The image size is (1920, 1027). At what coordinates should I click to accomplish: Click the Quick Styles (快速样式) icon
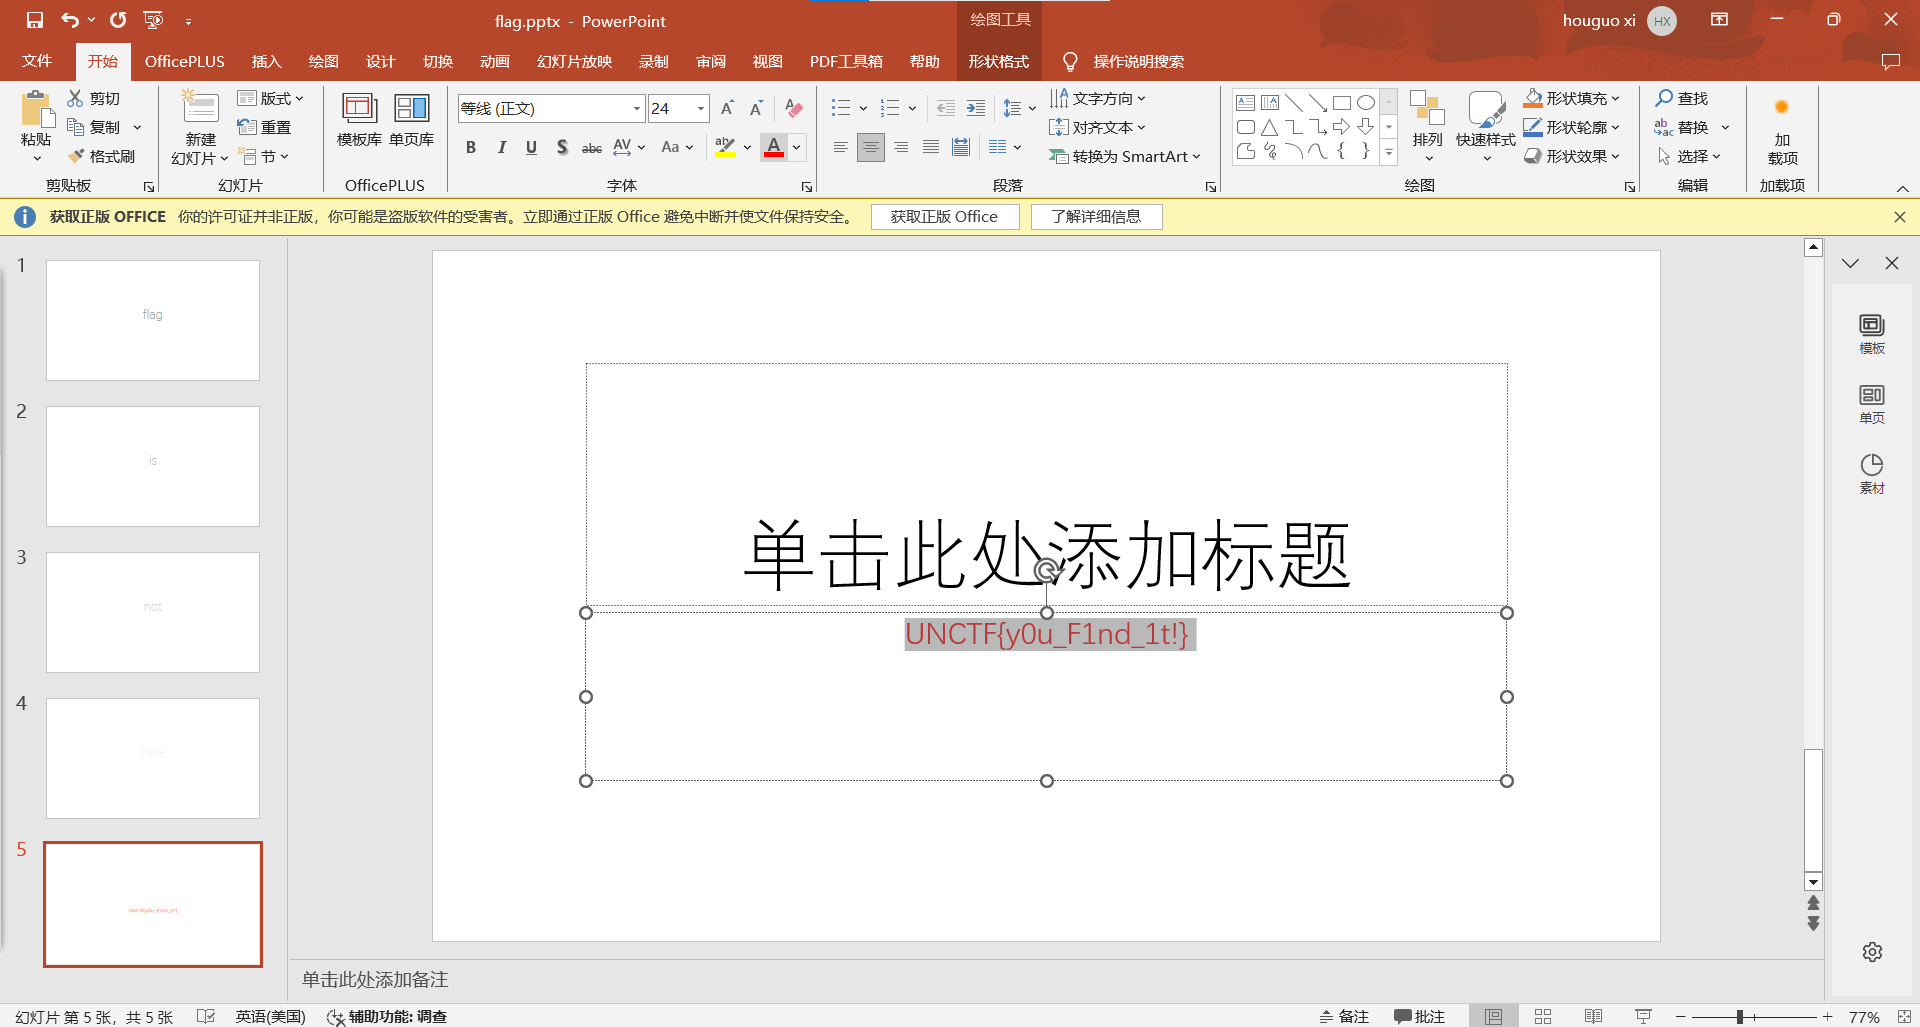(1485, 110)
